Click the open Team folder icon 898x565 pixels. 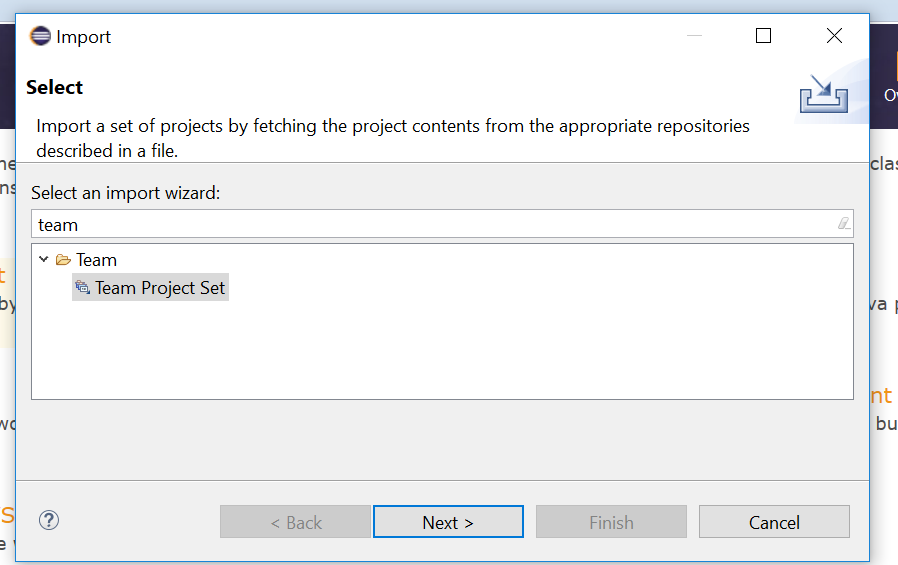point(63,260)
